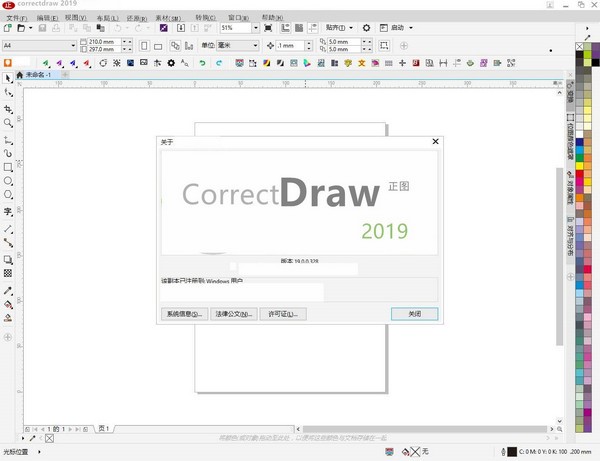Expand the Open folder dropdown arrow
This screenshot has width=600, height=461.
pyautogui.click(x=31, y=28)
